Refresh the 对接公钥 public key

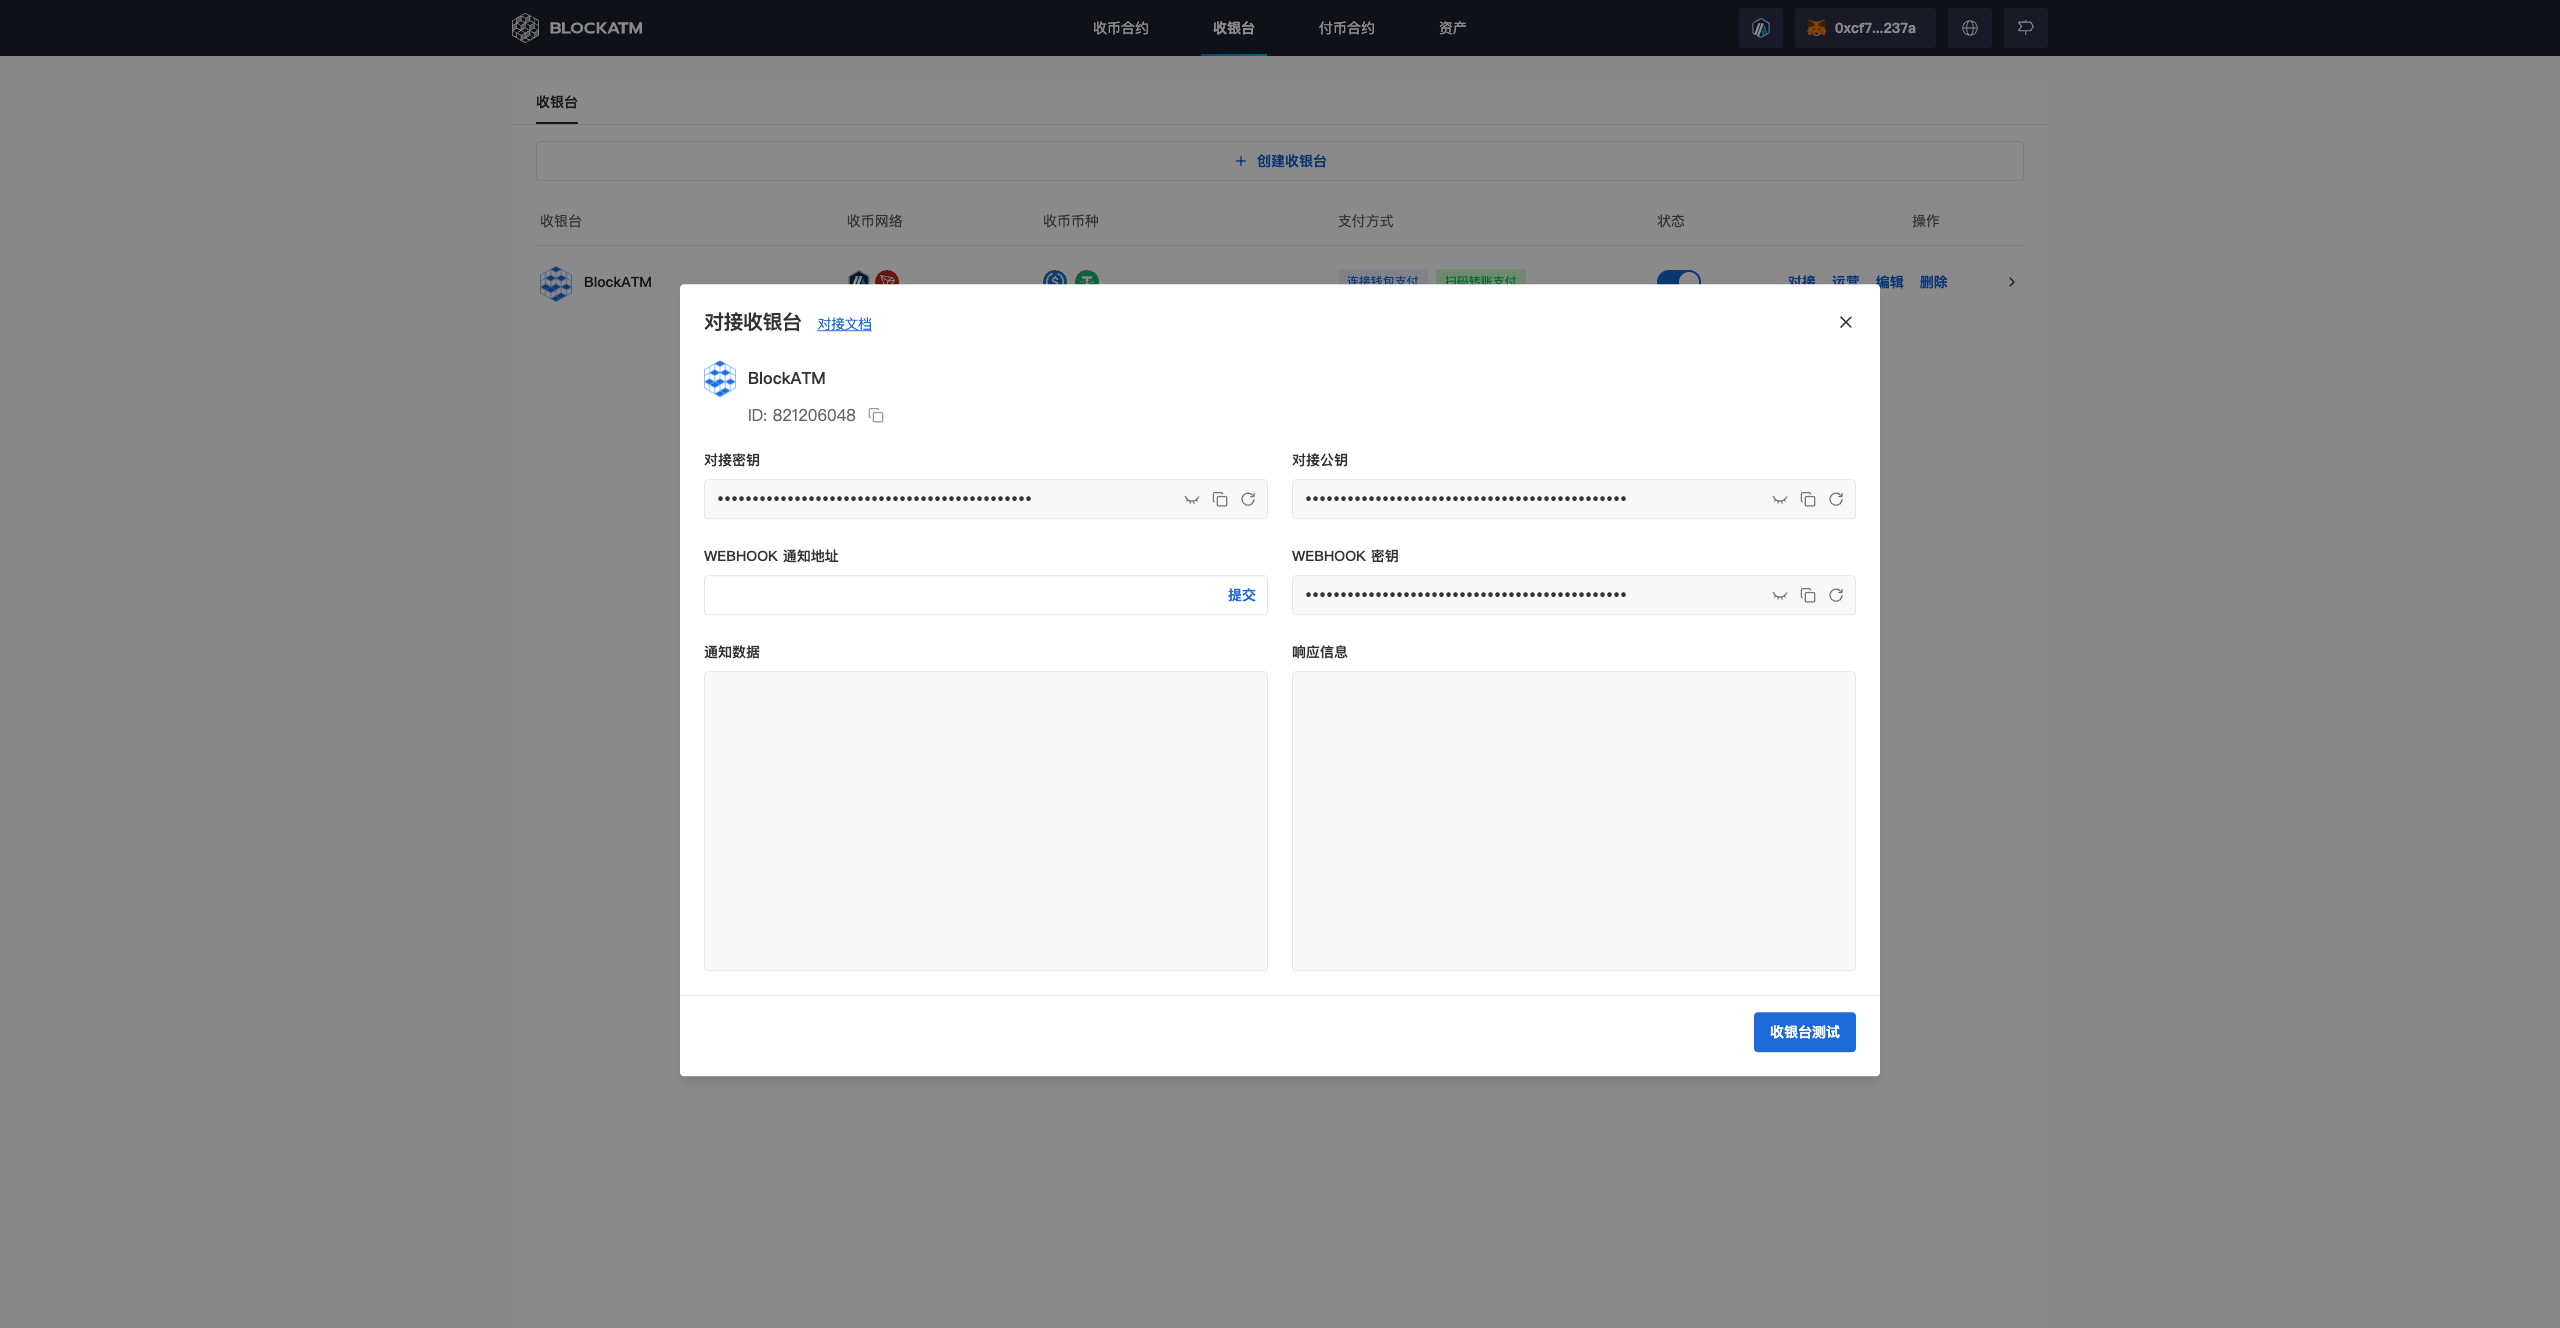point(1835,499)
